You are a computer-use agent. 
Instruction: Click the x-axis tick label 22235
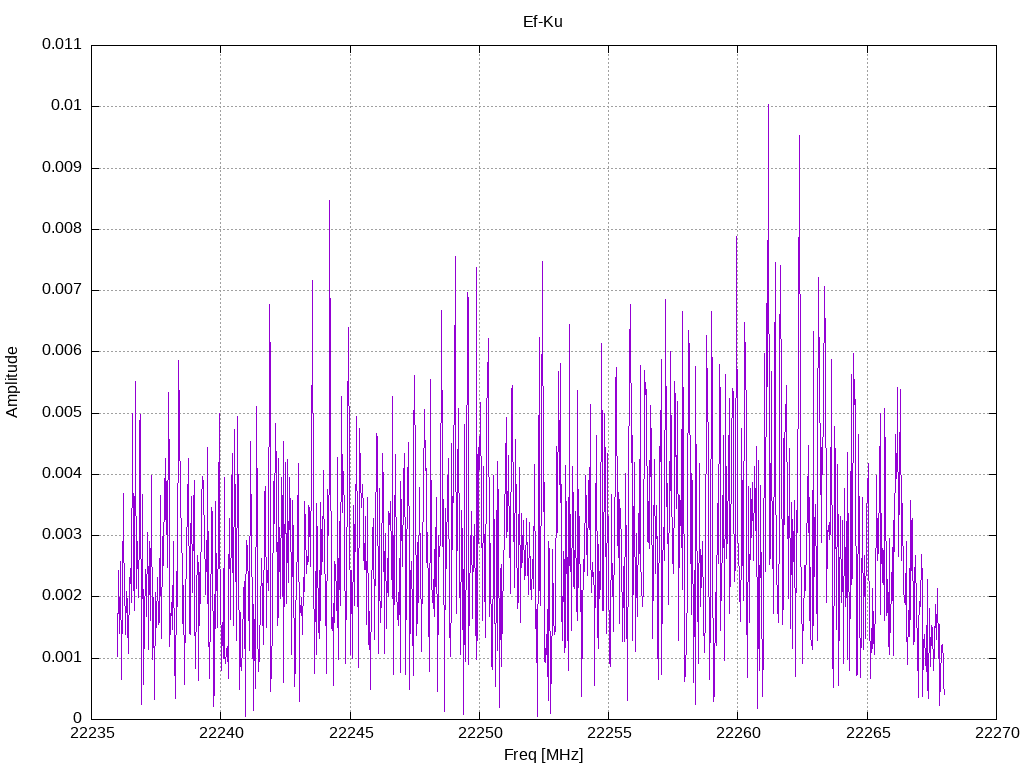[x=92, y=733]
